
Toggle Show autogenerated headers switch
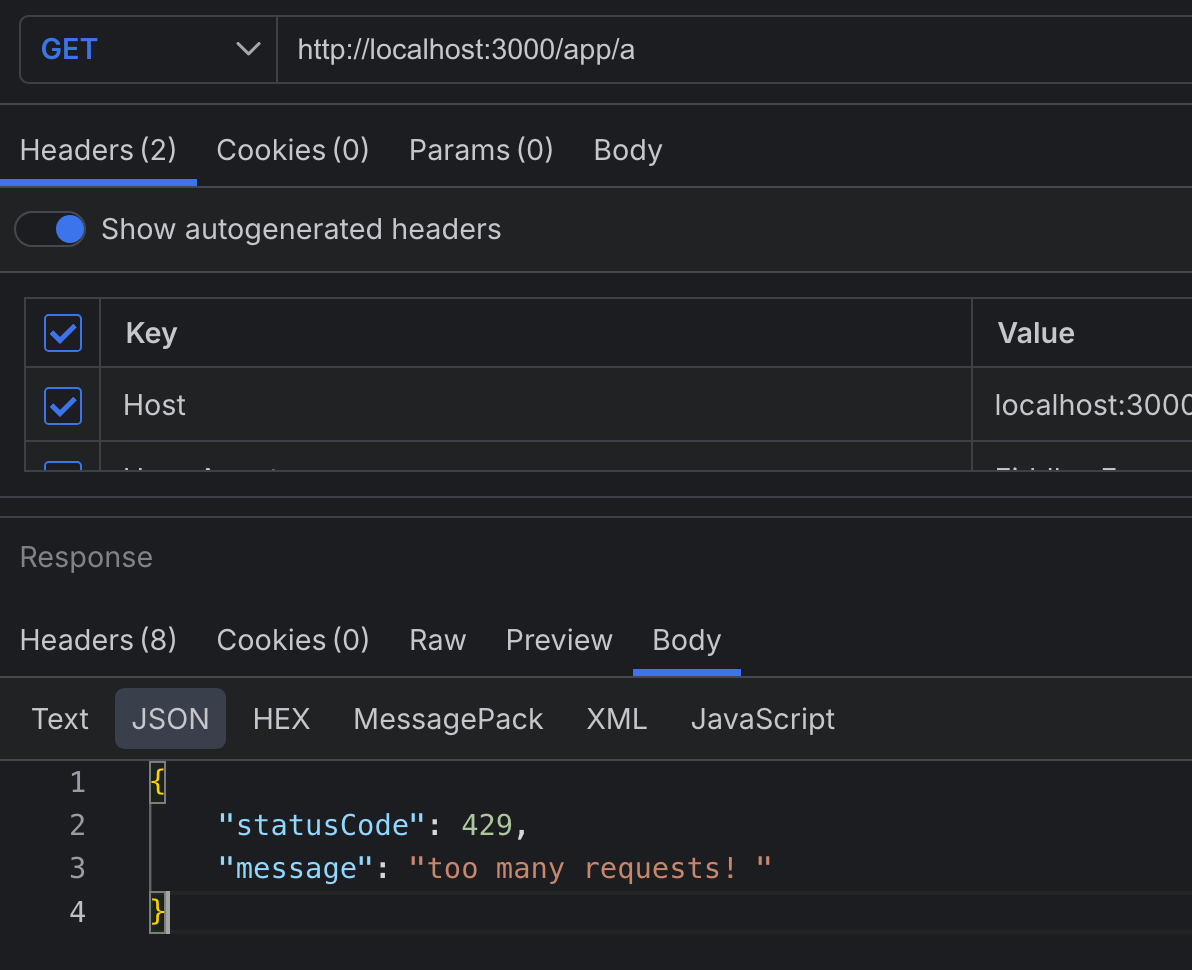tap(51, 229)
